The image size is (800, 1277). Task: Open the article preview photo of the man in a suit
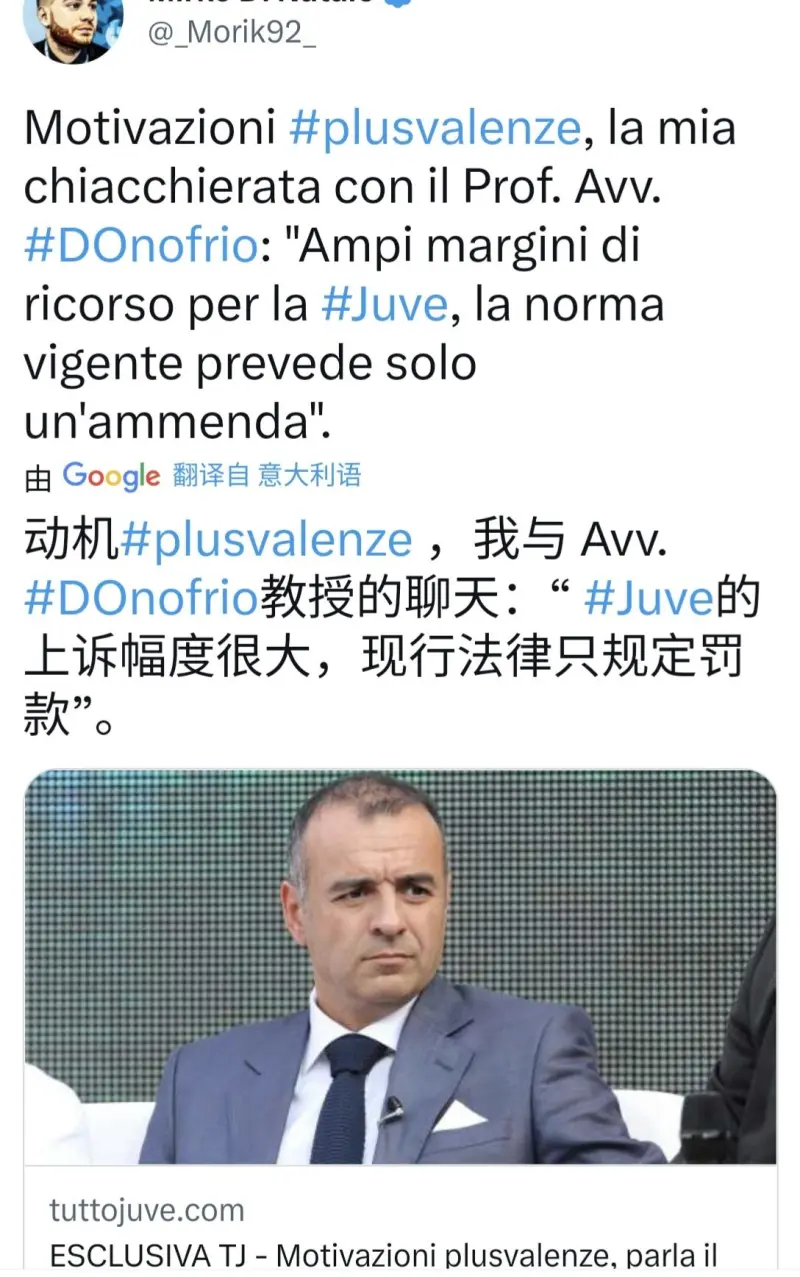[x=400, y=966]
